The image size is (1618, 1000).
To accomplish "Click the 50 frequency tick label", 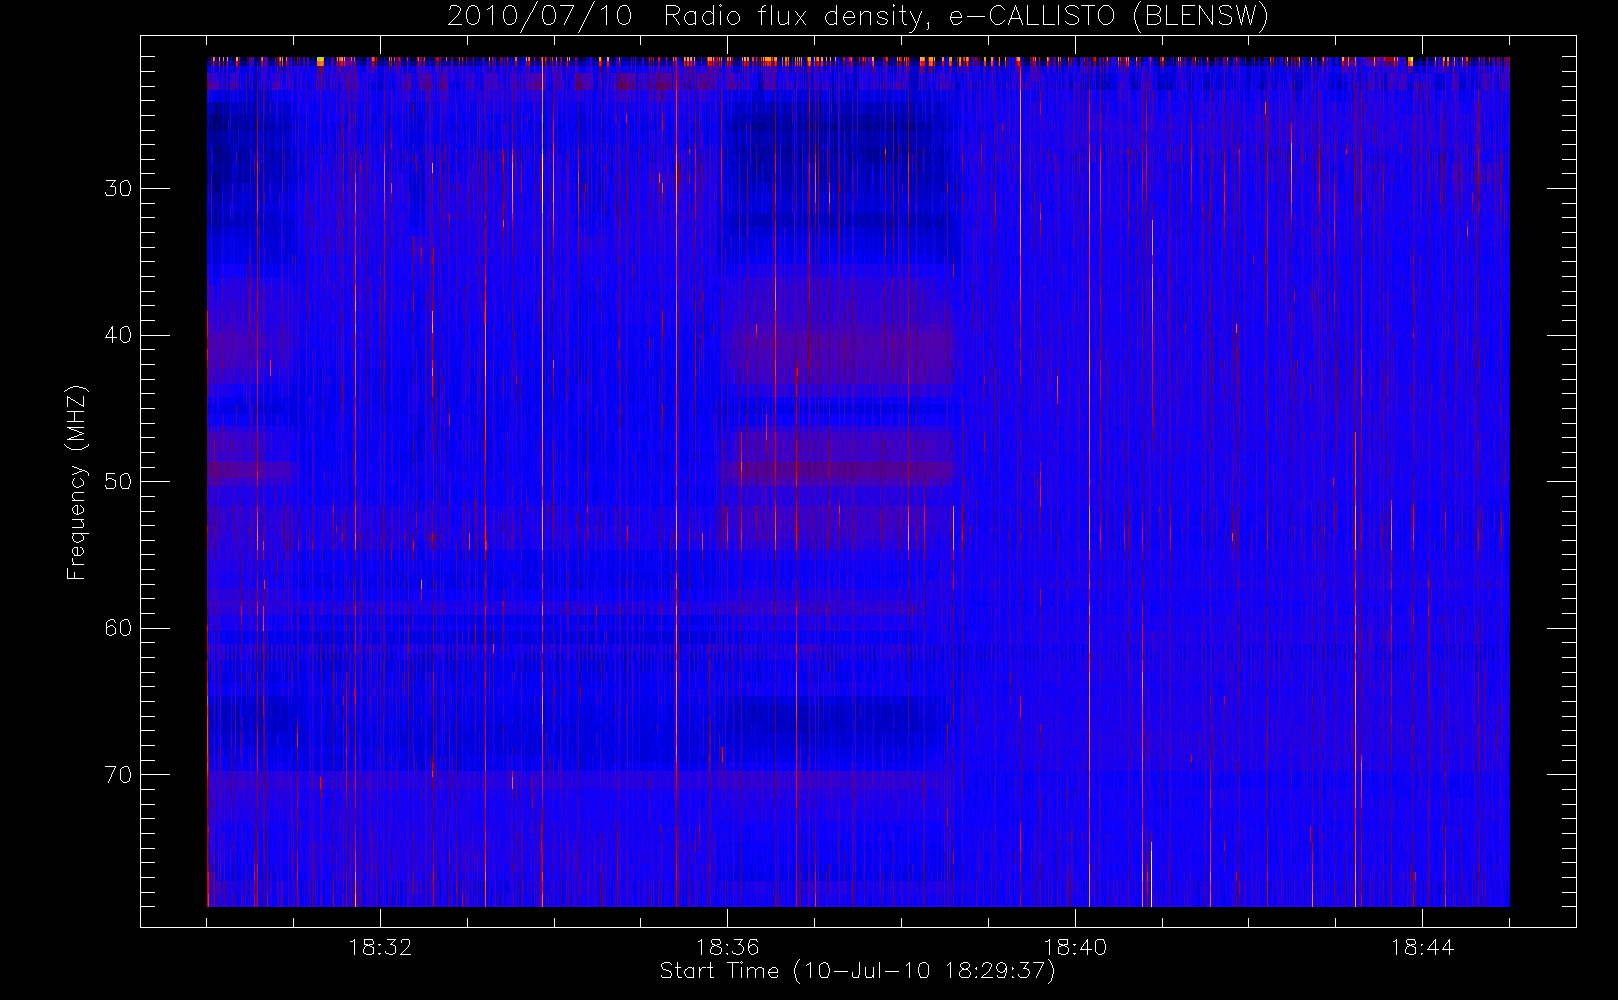I will click(118, 482).
